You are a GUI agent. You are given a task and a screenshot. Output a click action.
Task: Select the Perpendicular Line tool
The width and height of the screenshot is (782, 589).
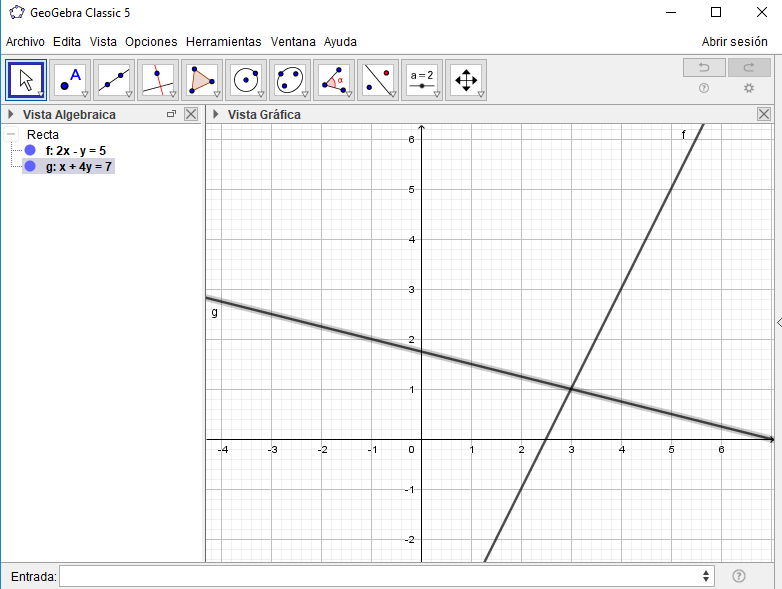pyautogui.click(x=158, y=80)
